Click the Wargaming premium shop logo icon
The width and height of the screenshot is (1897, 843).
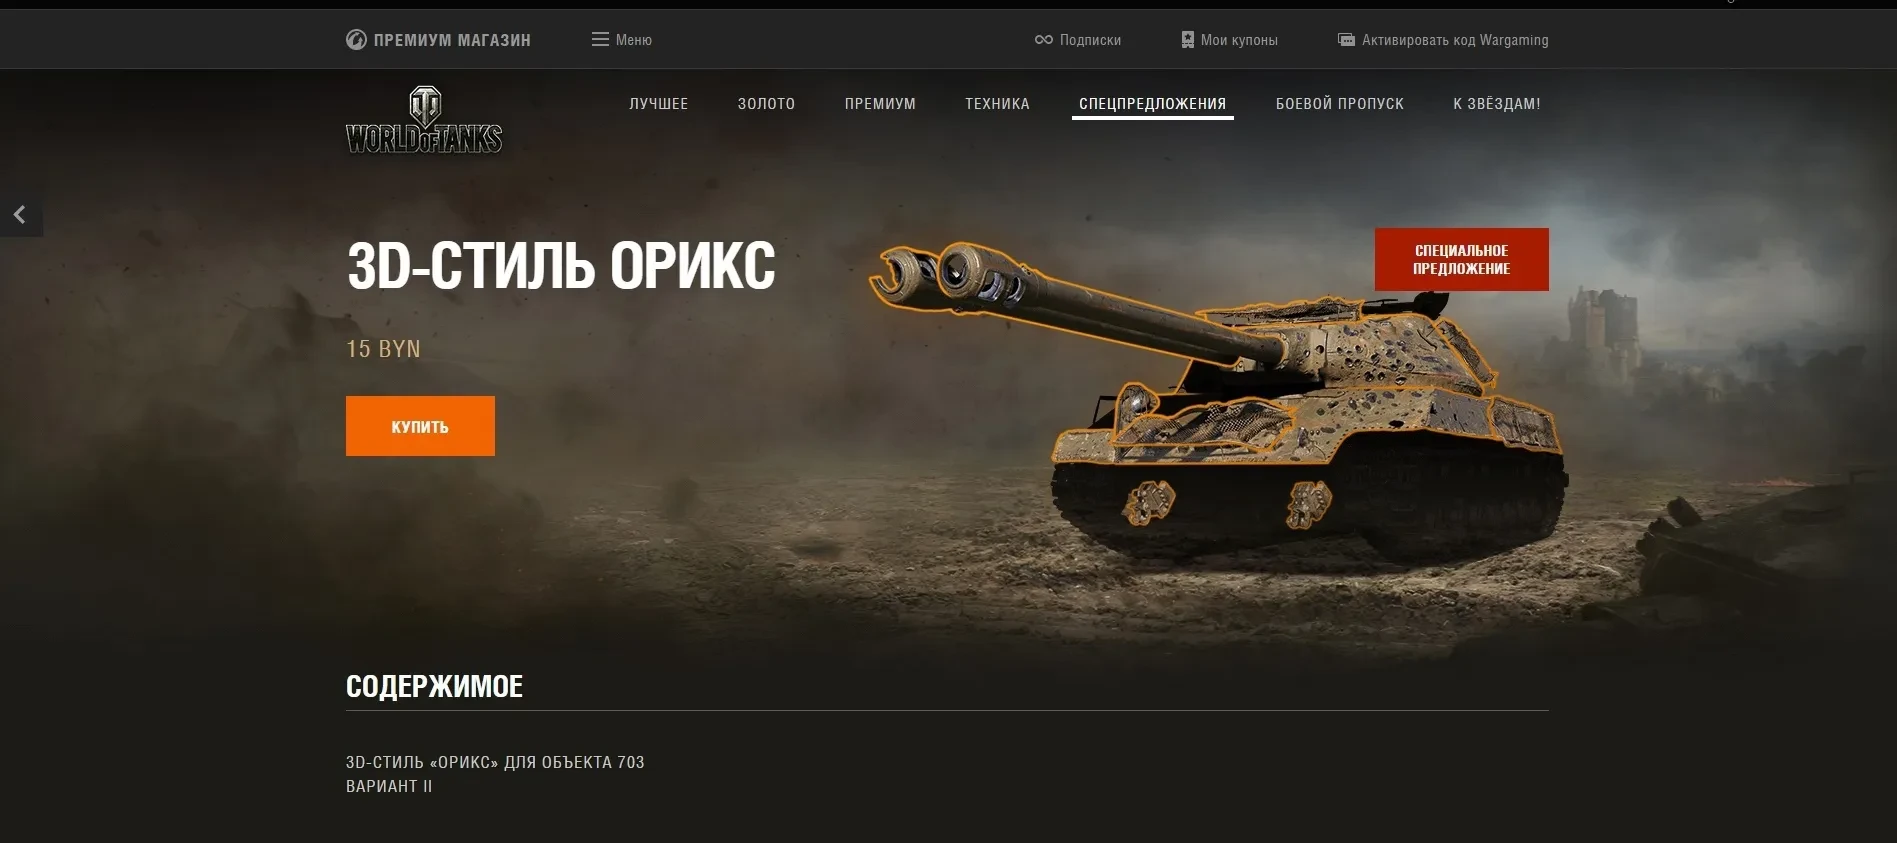tap(356, 40)
